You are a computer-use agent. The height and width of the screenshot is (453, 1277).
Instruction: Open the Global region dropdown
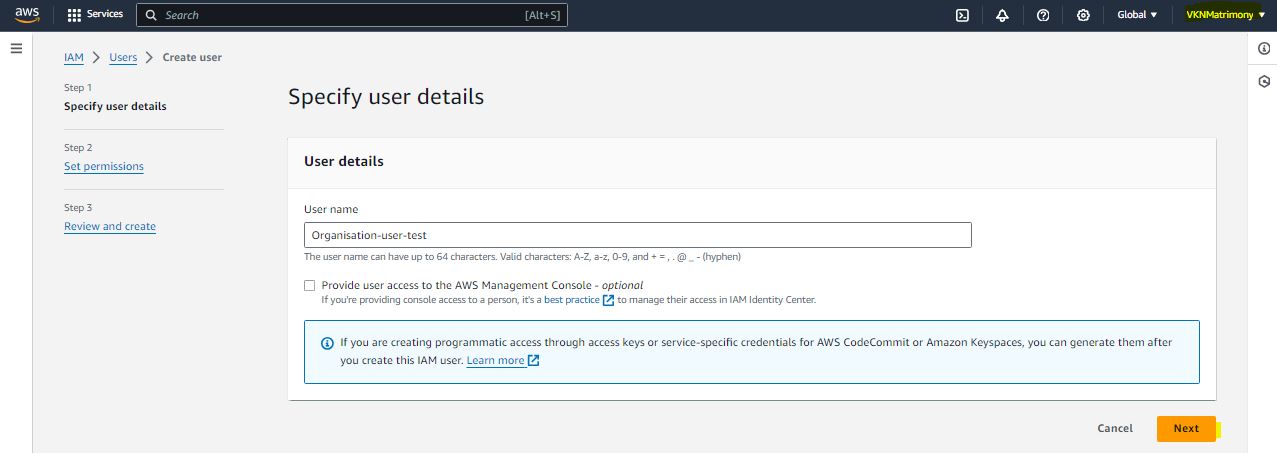pos(1137,15)
